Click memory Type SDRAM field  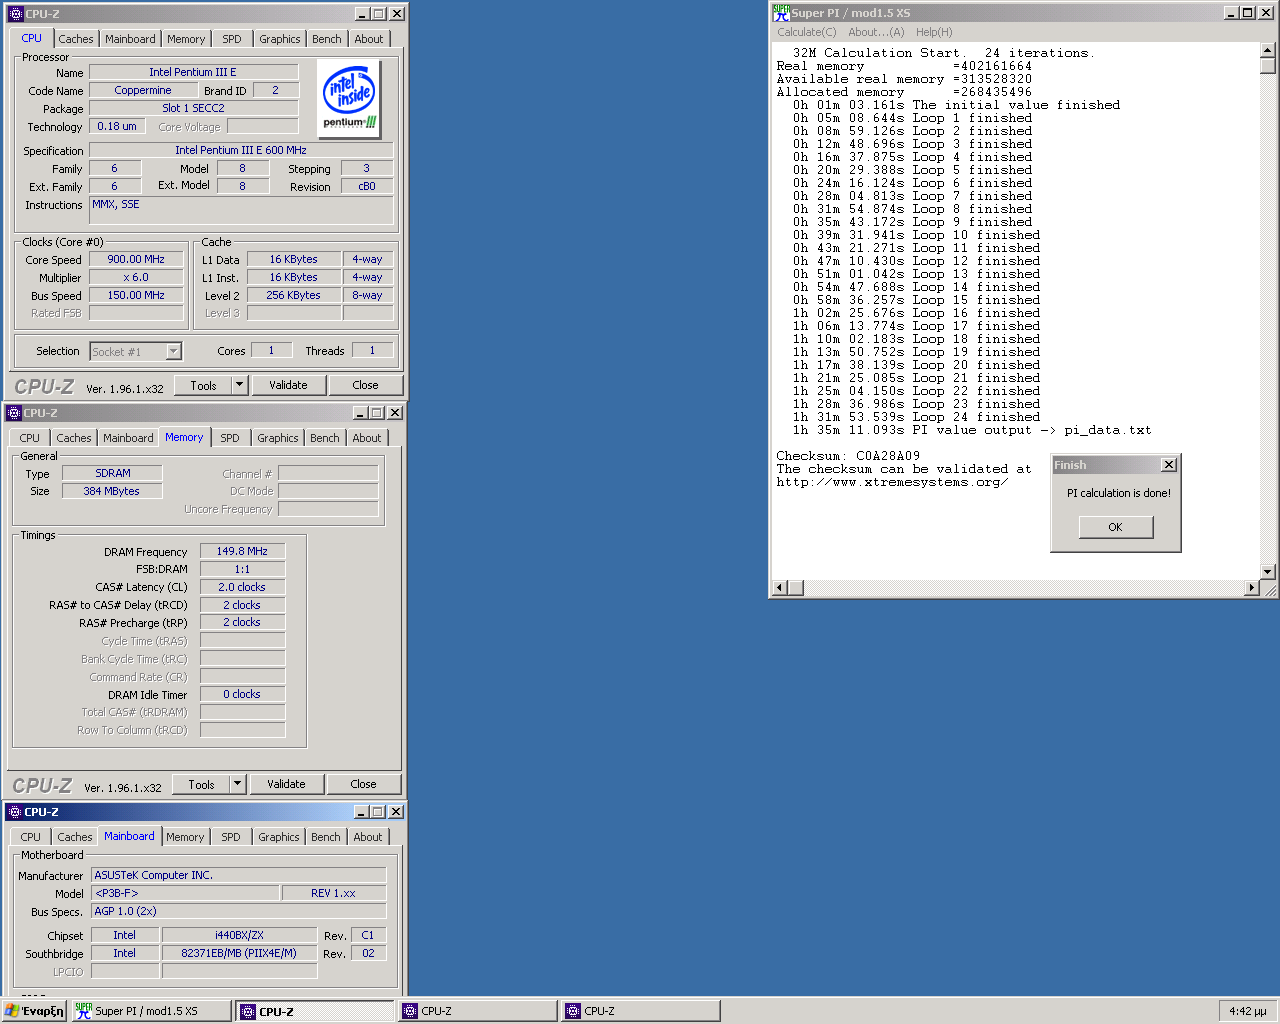(112, 473)
